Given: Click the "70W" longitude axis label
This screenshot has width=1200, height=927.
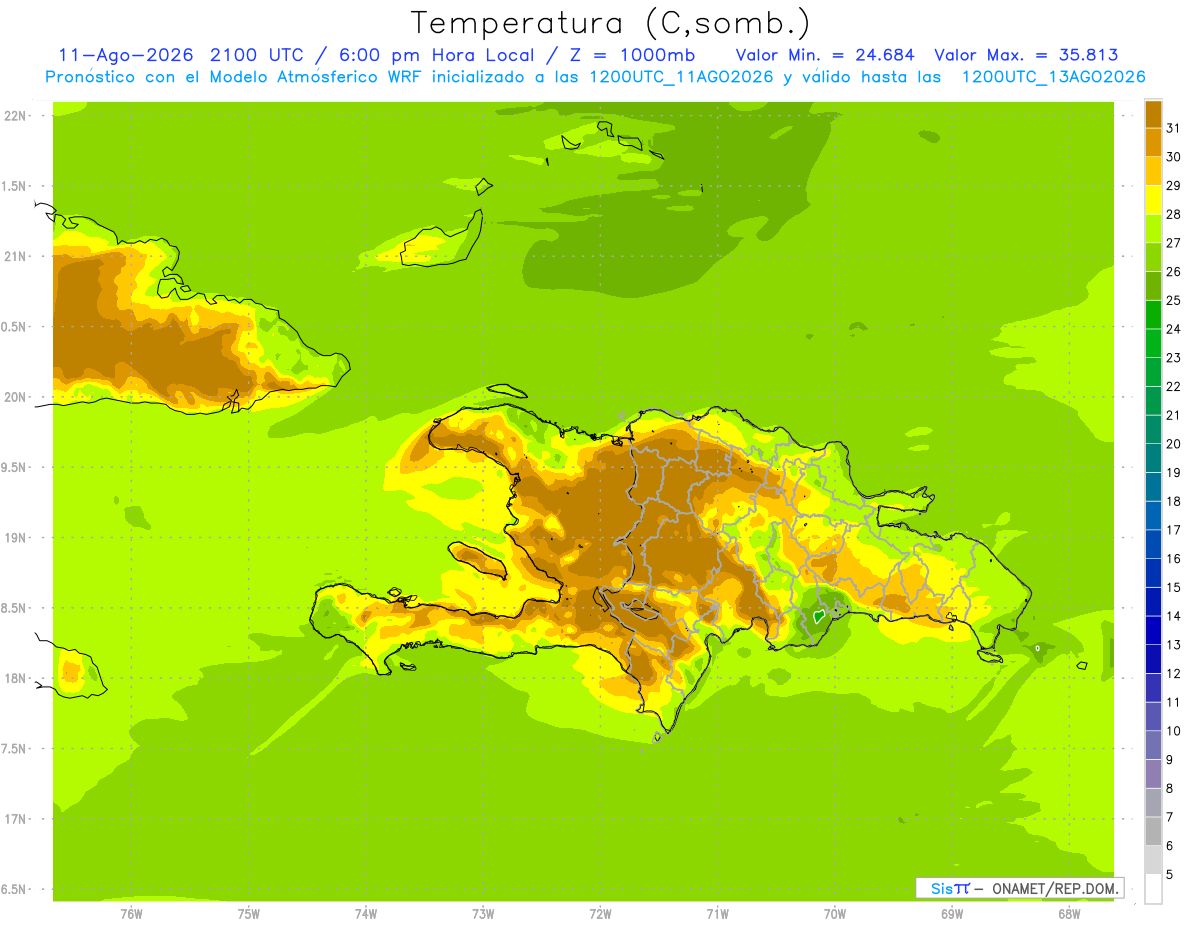Looking at the screenshot, I should point(835,914).
